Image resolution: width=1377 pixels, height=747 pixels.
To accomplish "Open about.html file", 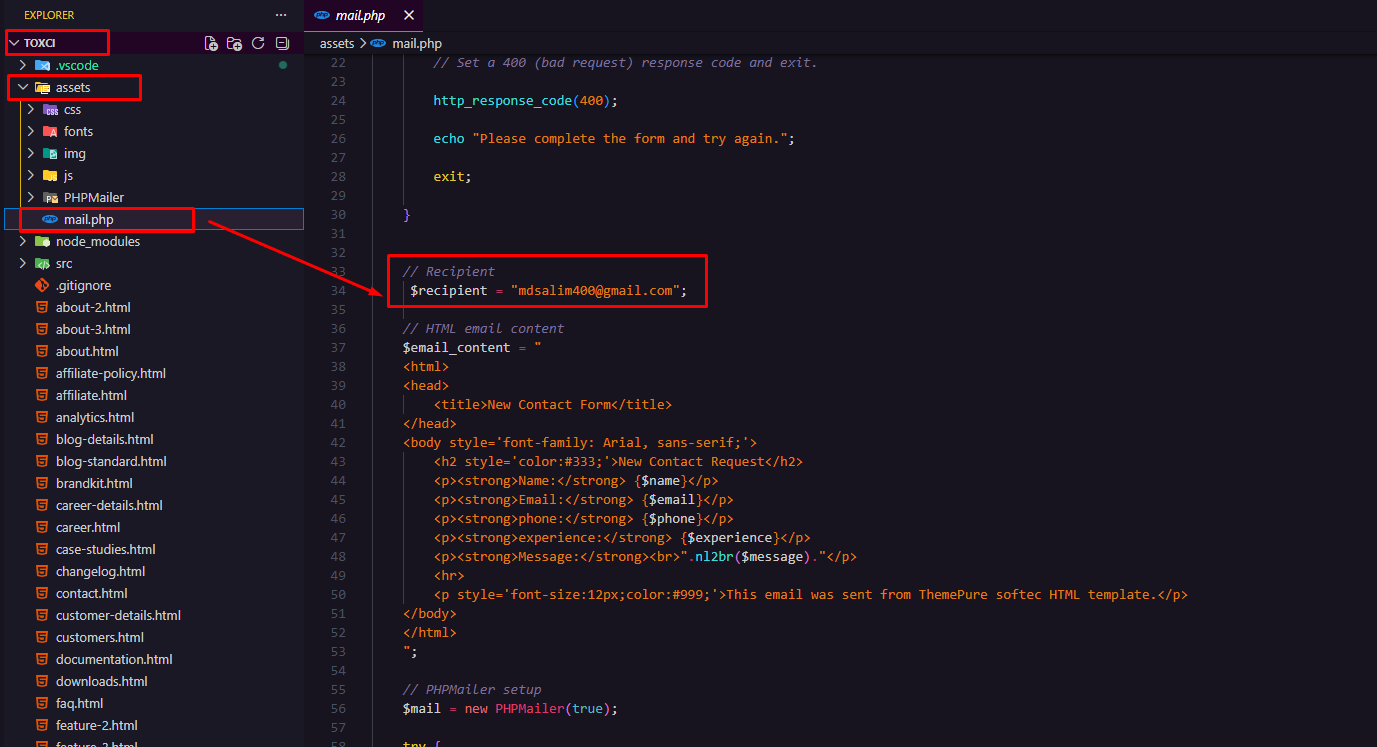I will tap(152, 351).
